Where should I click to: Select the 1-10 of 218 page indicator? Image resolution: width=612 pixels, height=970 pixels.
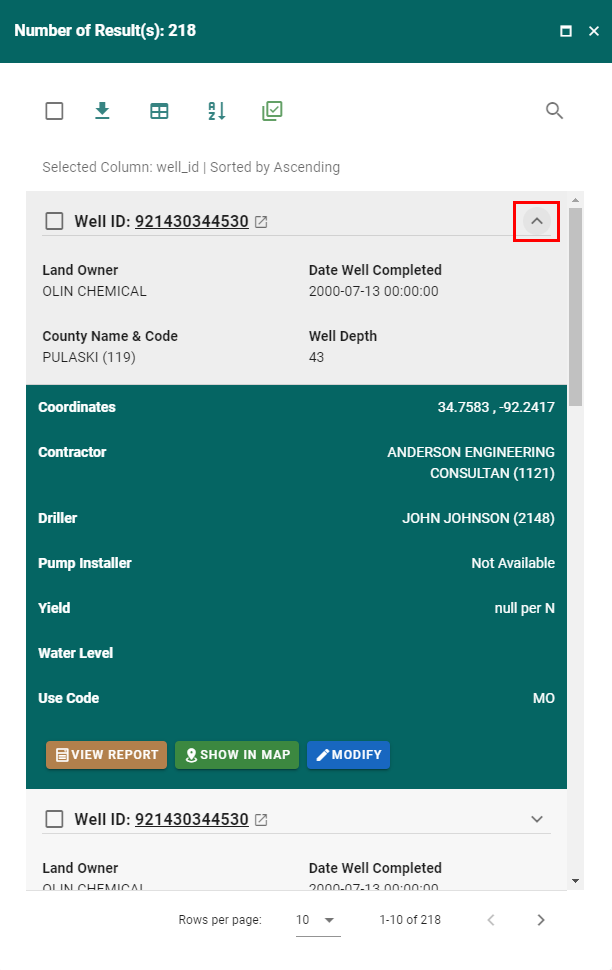[x=410, y=920]
